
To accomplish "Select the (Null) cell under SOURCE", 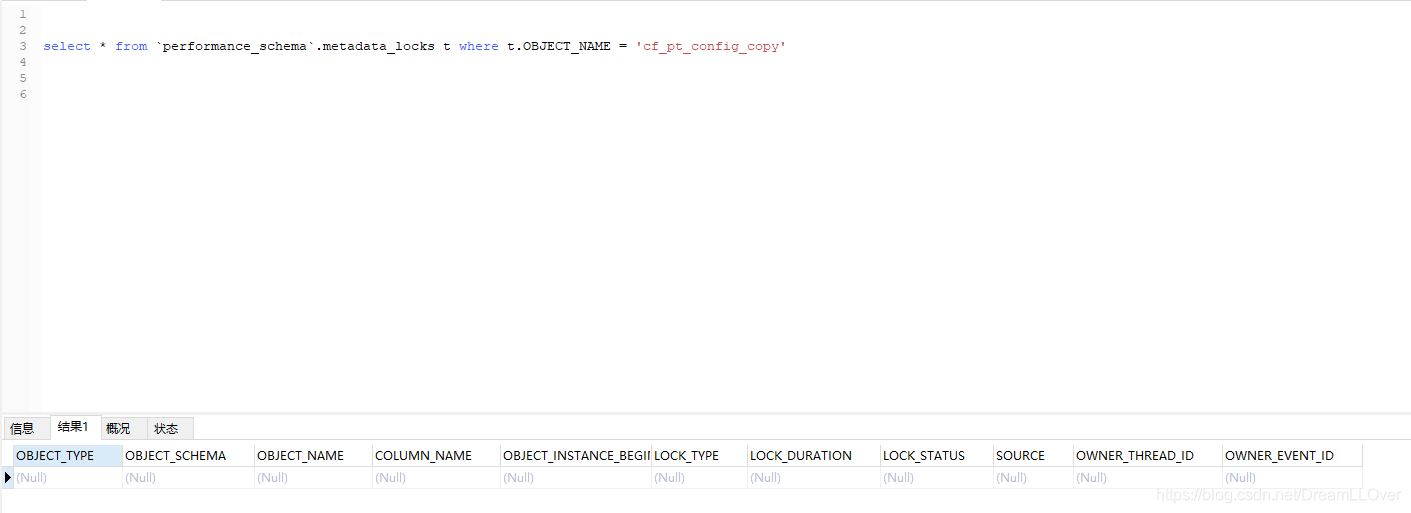I will (1033, 477).
